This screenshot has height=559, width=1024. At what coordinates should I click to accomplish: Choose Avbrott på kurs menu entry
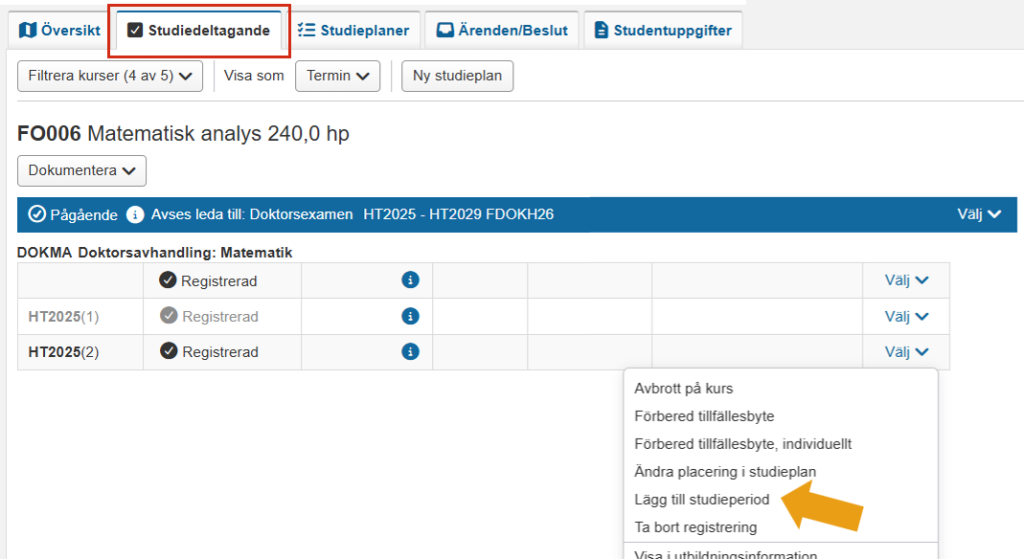click(x=684, y=389)
